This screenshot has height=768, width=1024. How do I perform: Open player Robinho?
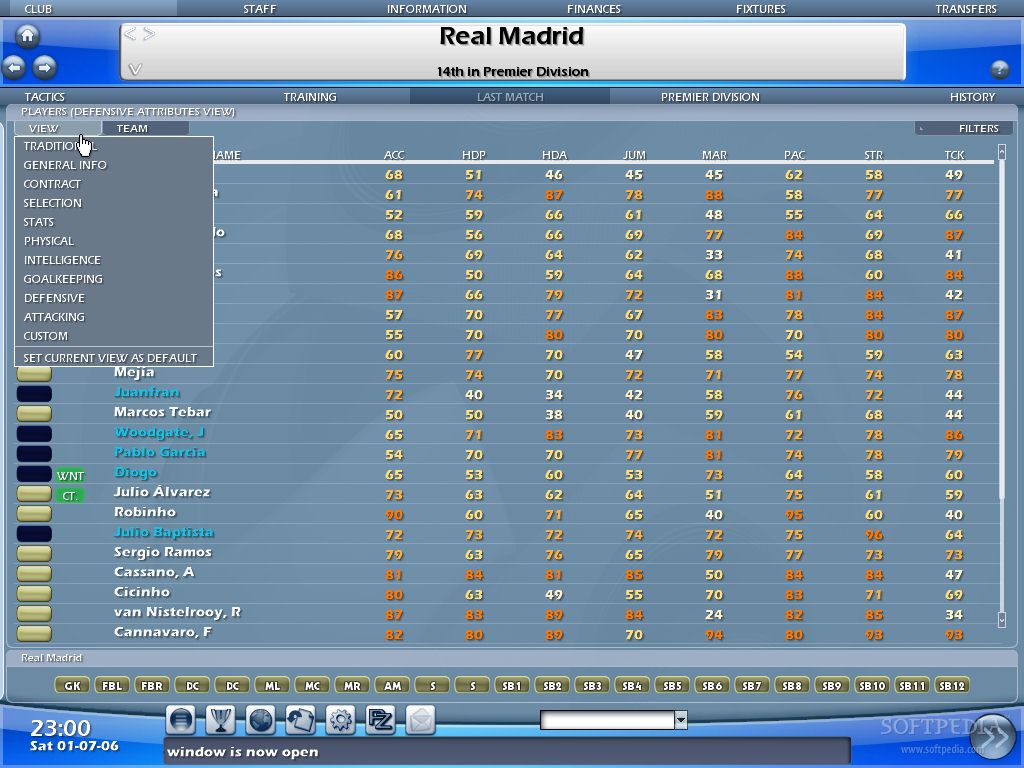pos(144,512)
